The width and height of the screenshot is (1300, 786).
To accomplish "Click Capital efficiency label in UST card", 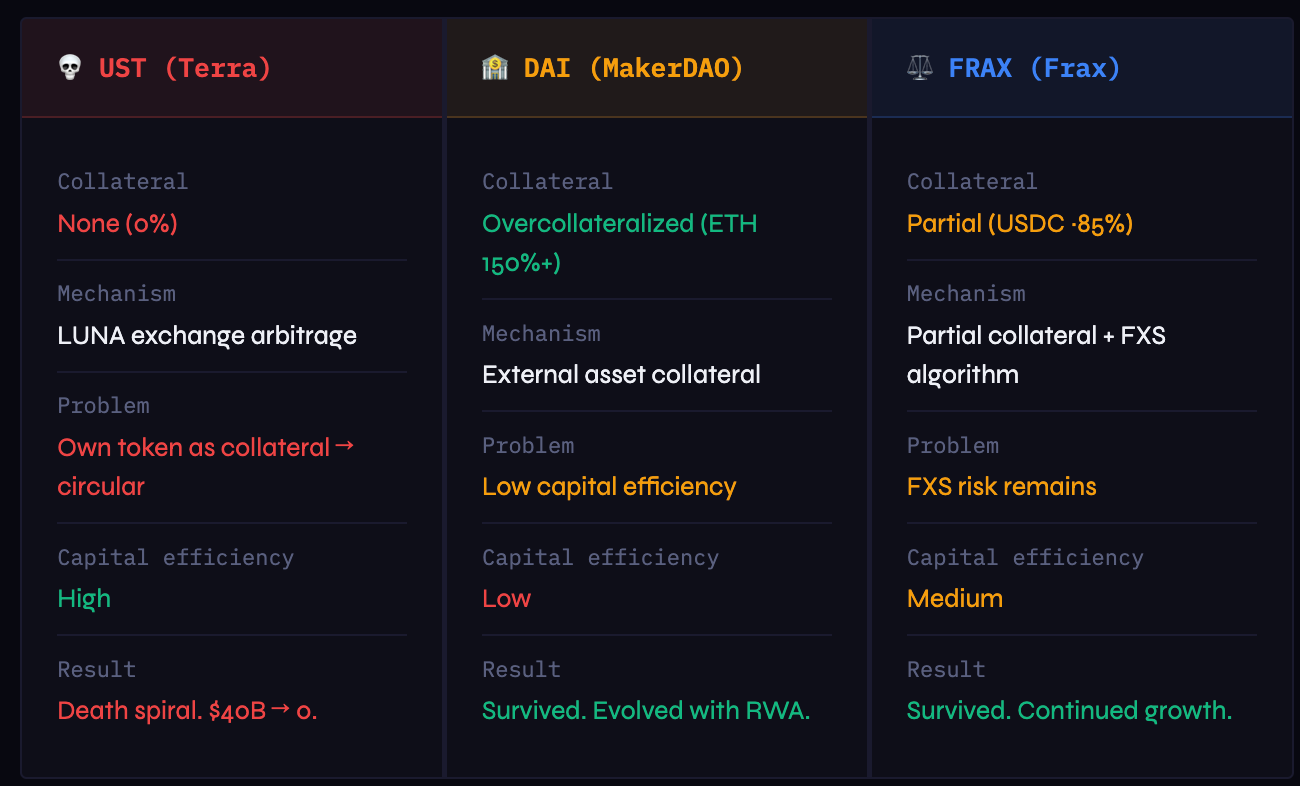I will tap(176, 557).
